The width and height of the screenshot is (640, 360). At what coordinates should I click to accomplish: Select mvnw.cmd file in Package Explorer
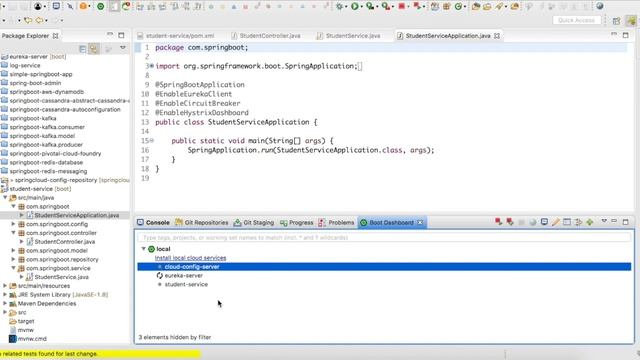[32, 339]
